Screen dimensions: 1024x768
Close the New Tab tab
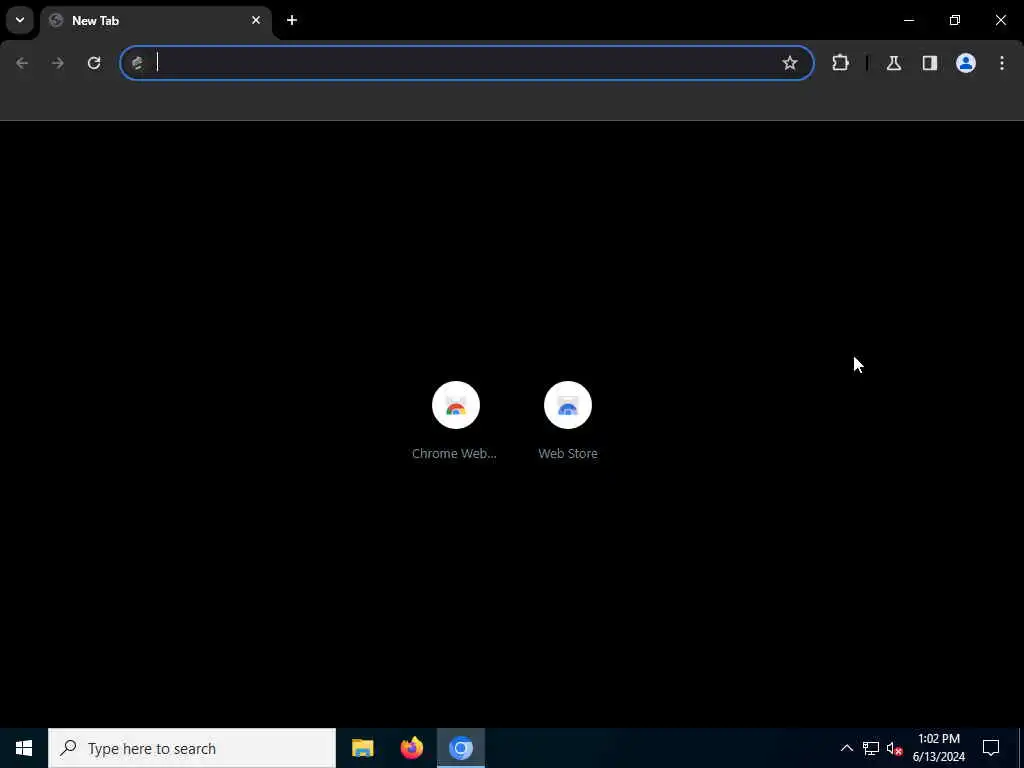256,20
